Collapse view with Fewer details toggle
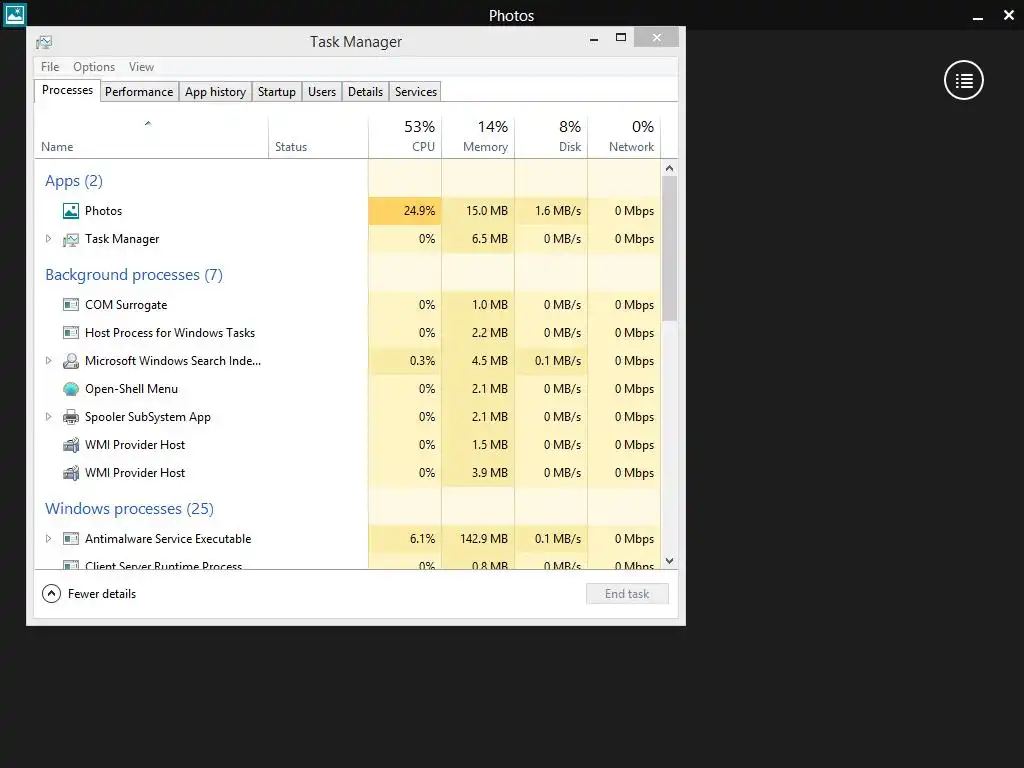Viewport: 1024px width, 768px height. (89, 594)
